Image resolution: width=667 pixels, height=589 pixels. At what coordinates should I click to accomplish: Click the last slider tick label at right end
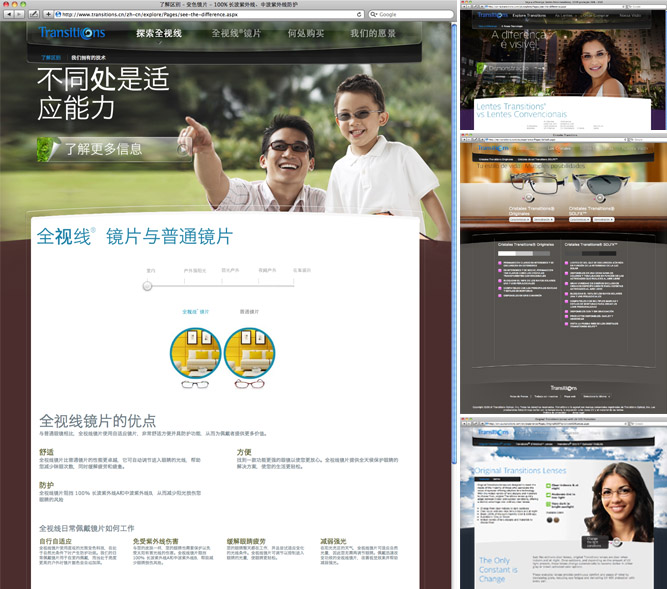[302, 270]
